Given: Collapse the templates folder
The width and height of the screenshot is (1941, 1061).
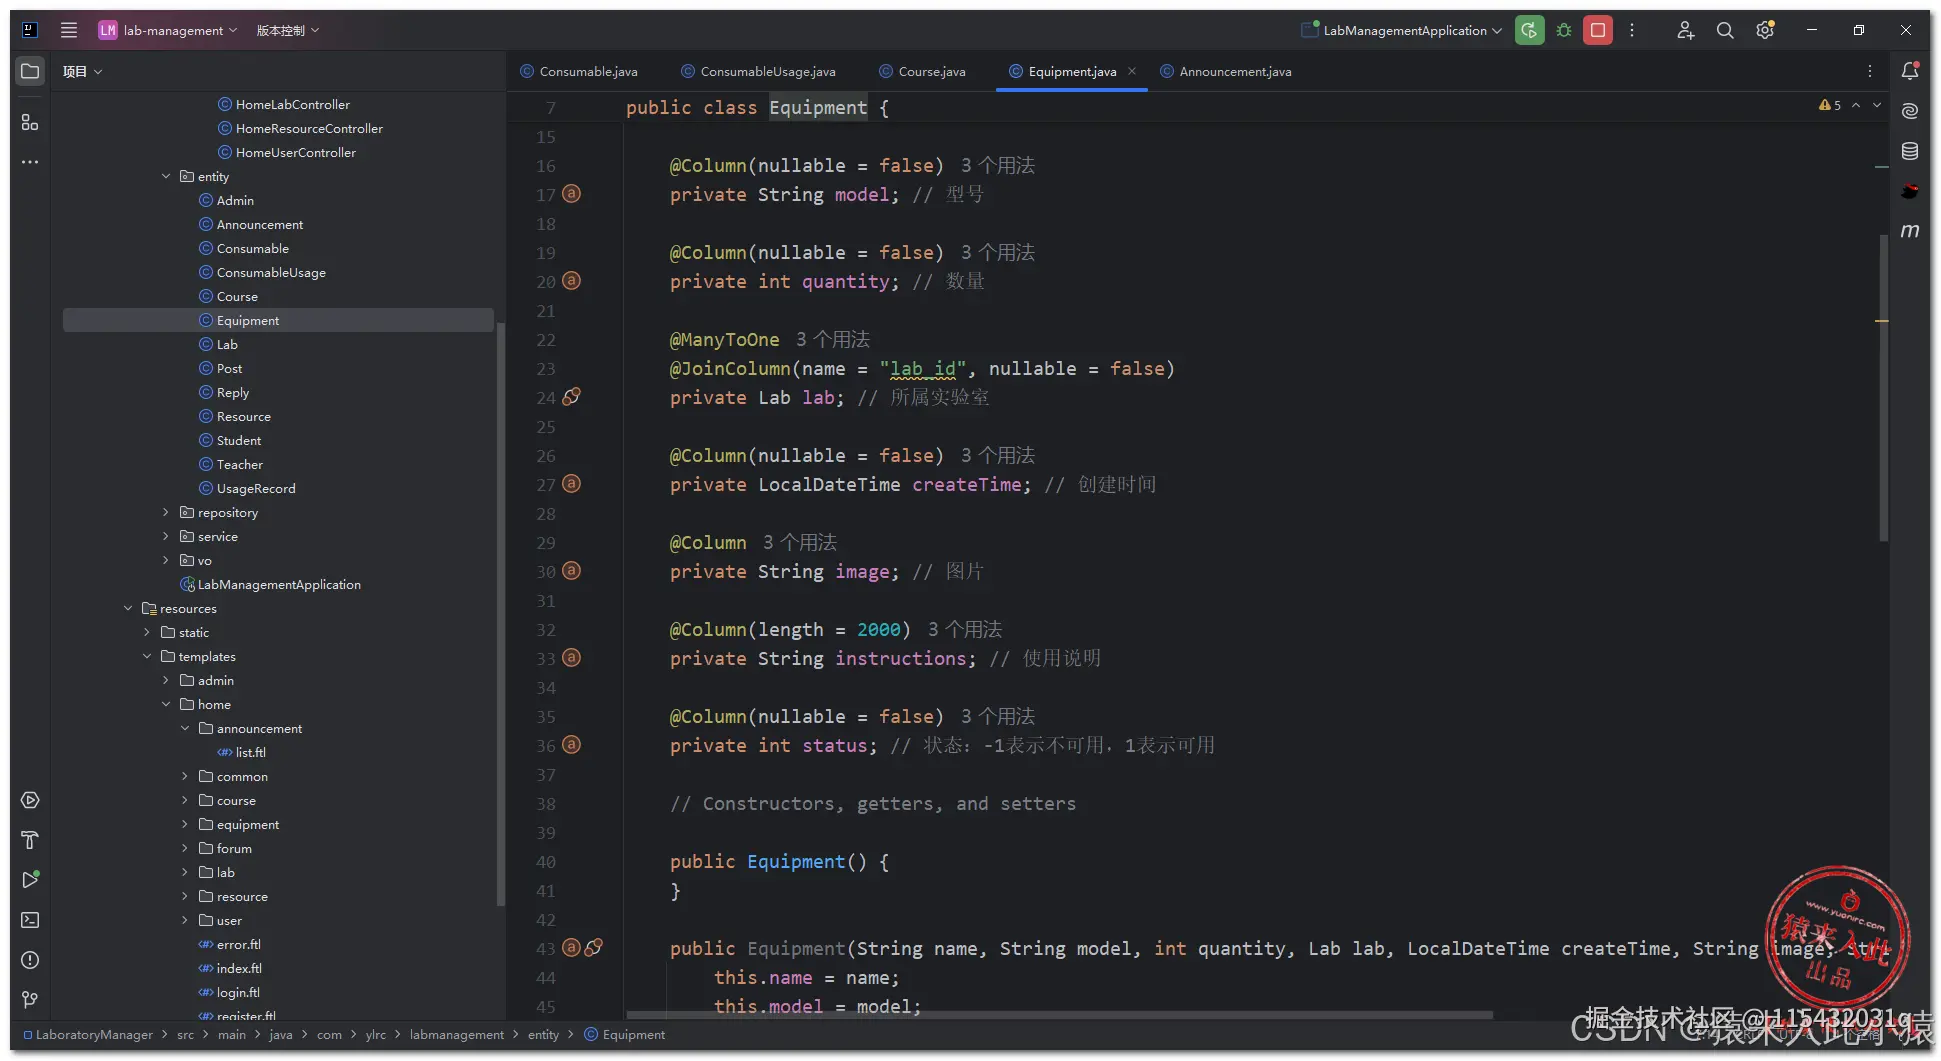Looking at the screenshot, I should [x=147, y=656].
